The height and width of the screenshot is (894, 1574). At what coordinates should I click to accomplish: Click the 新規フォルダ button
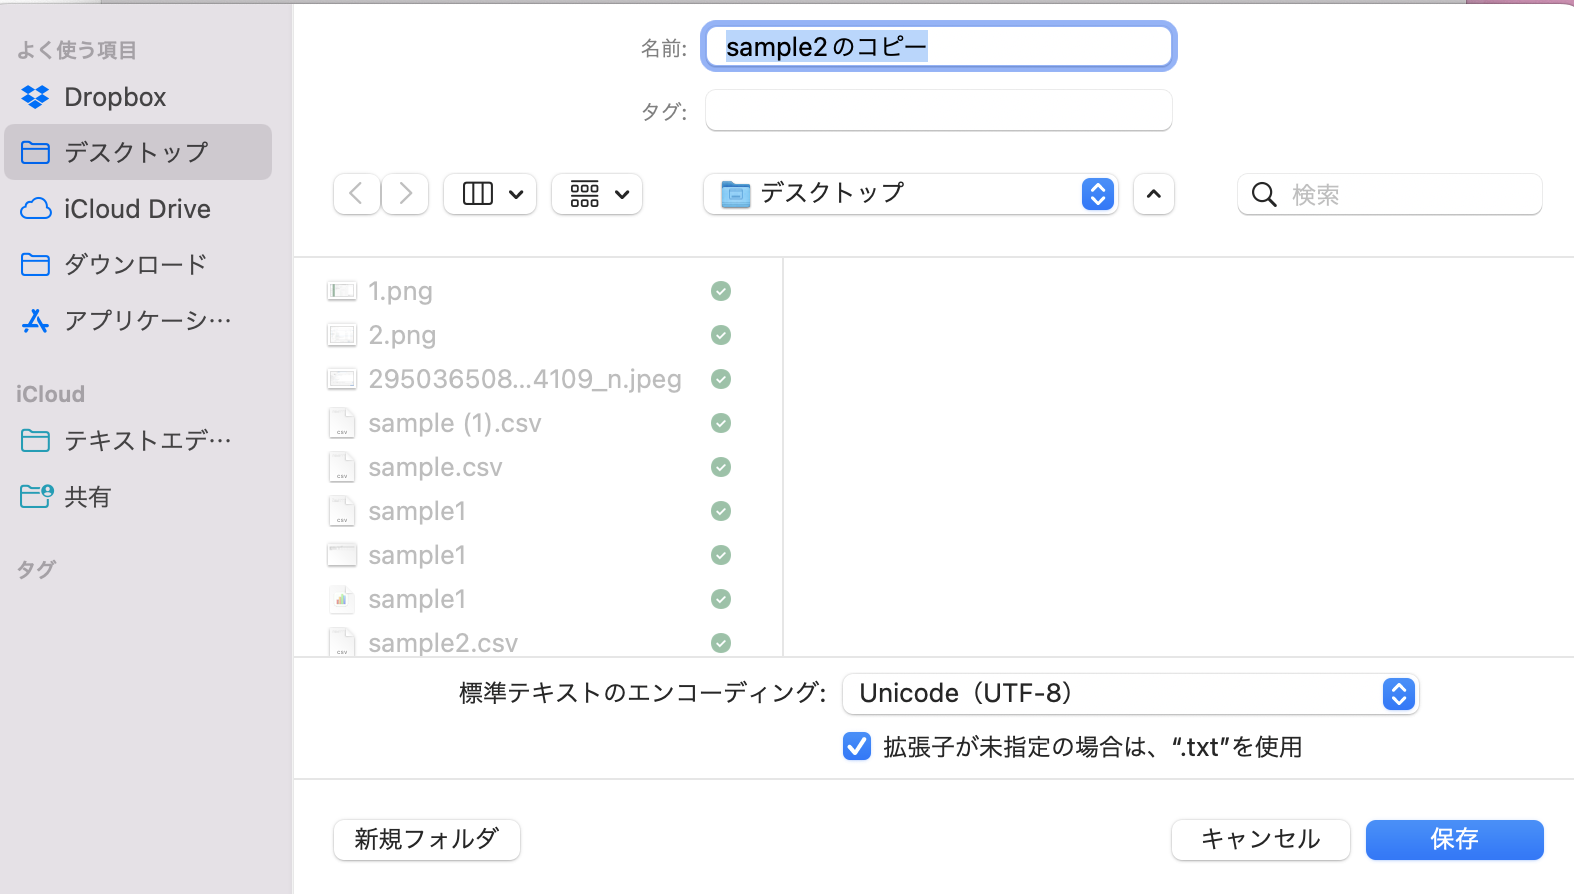pos(426,839)
